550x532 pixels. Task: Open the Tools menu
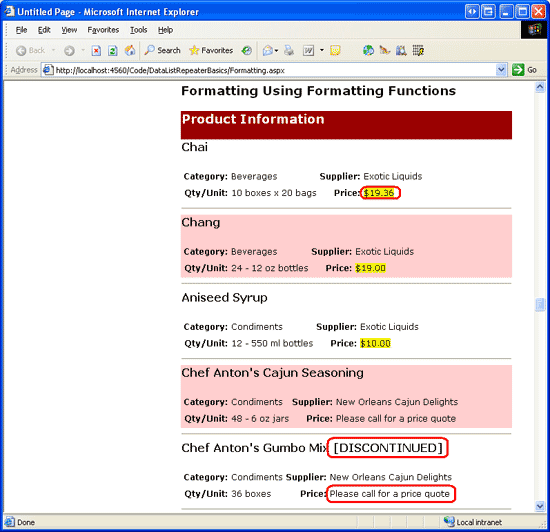pyautogui.click(x=139, y=30)
